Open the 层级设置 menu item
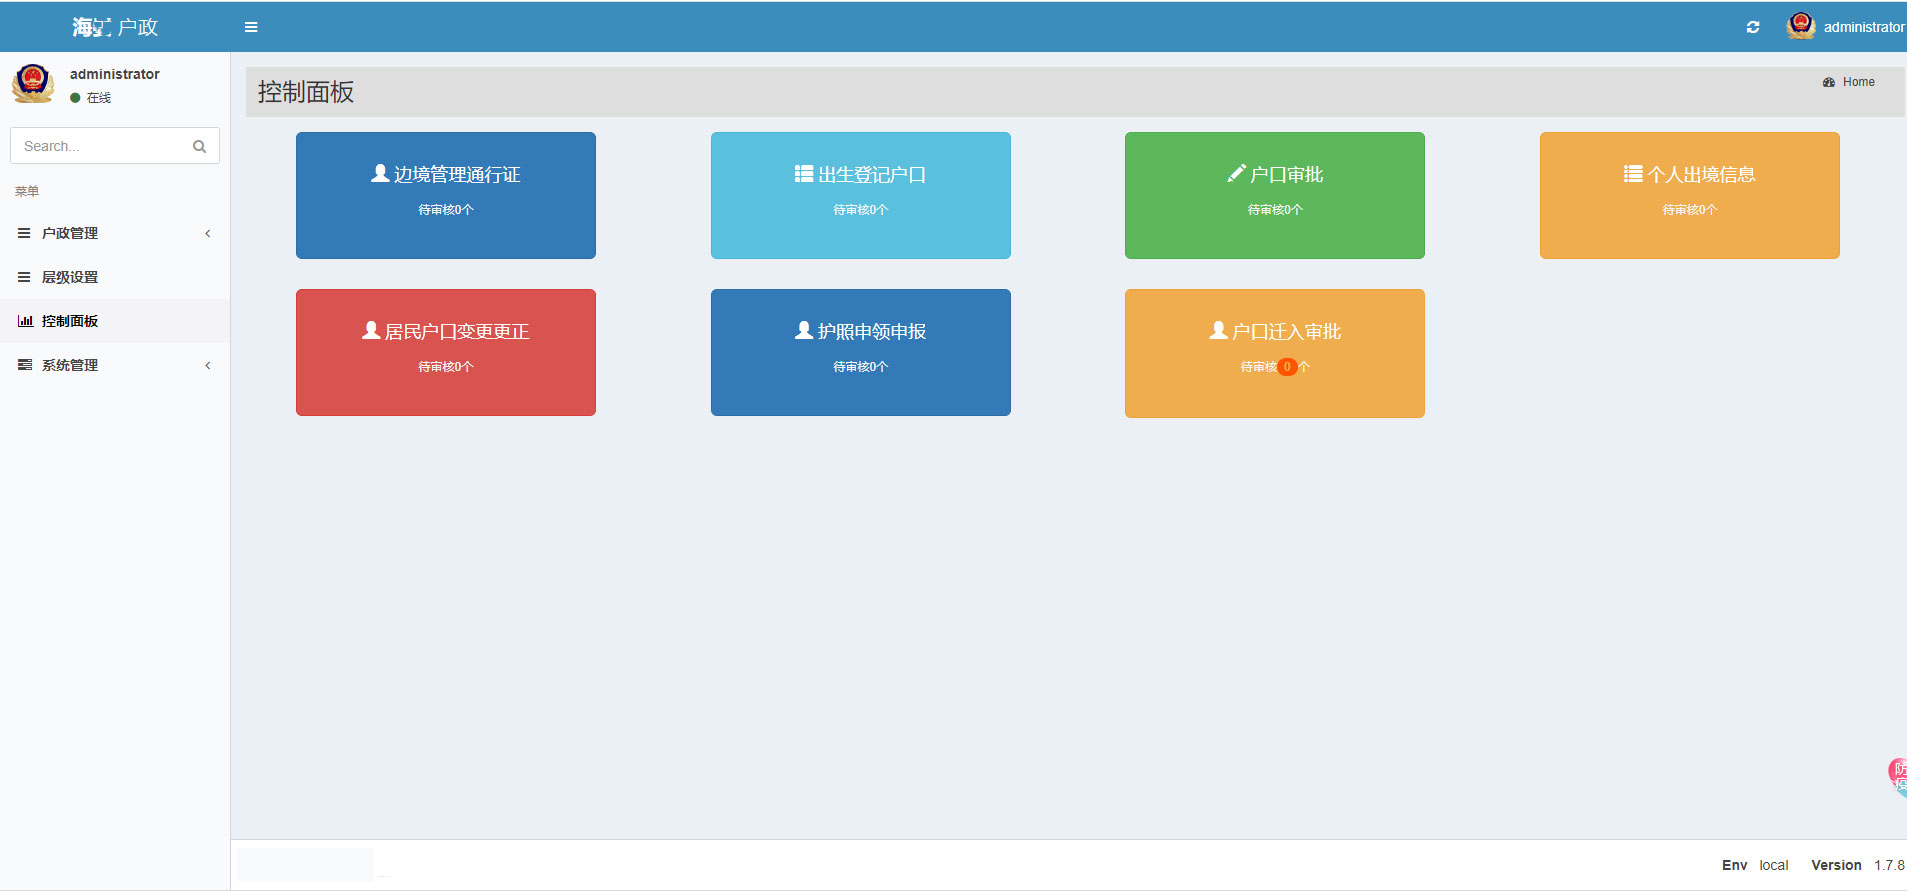 115,277
